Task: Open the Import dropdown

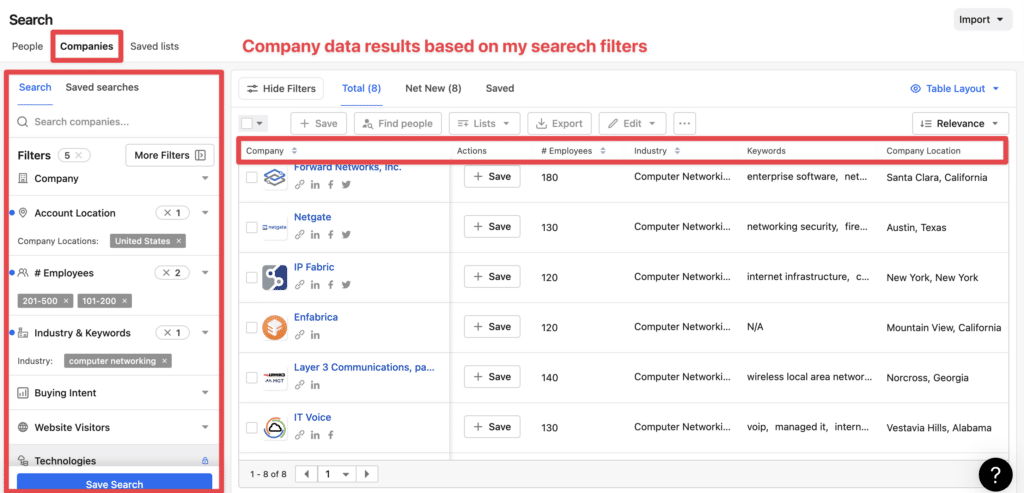Action: click(x=982, y=20)
